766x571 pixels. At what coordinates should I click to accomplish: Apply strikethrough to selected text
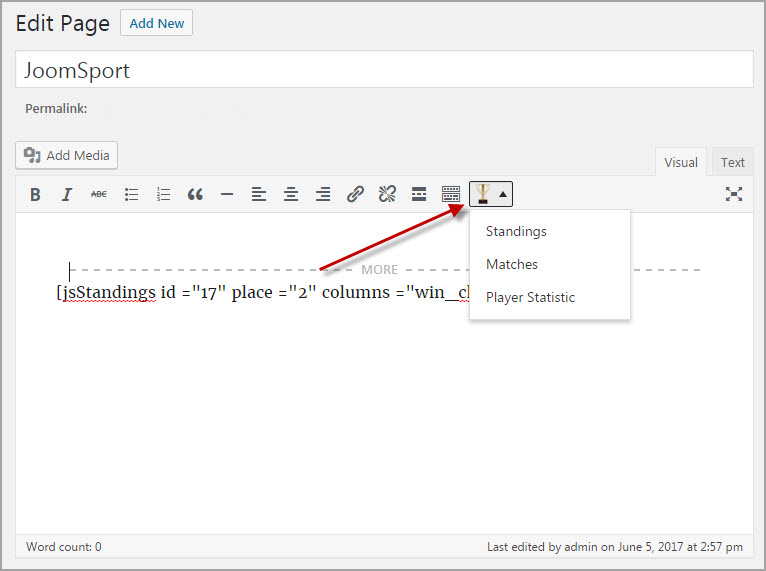point(99,194)
